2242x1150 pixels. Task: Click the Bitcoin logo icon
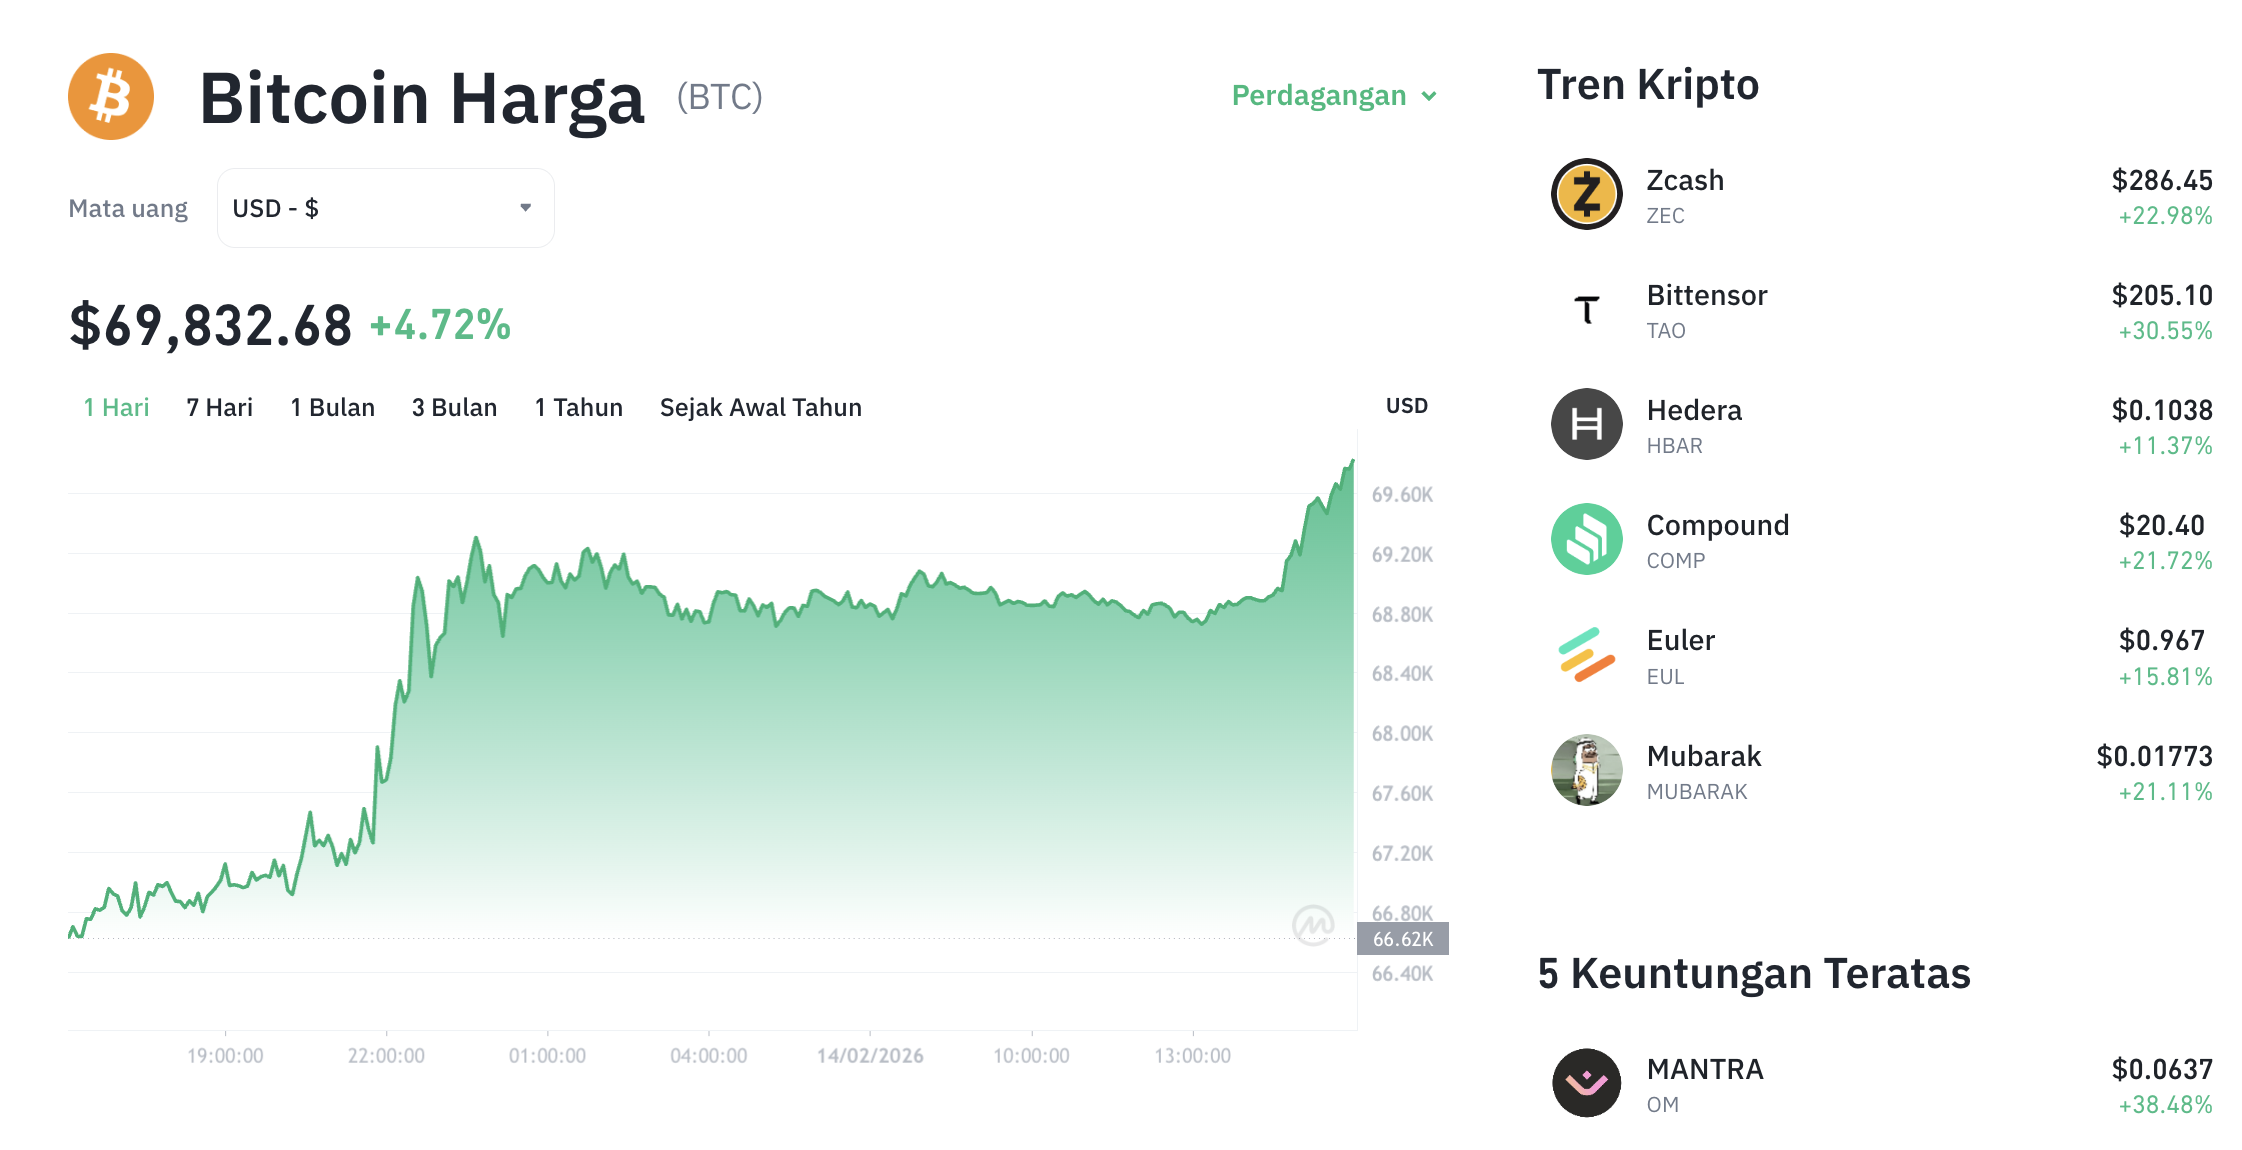pyautogui.click(x=110, y=95)
